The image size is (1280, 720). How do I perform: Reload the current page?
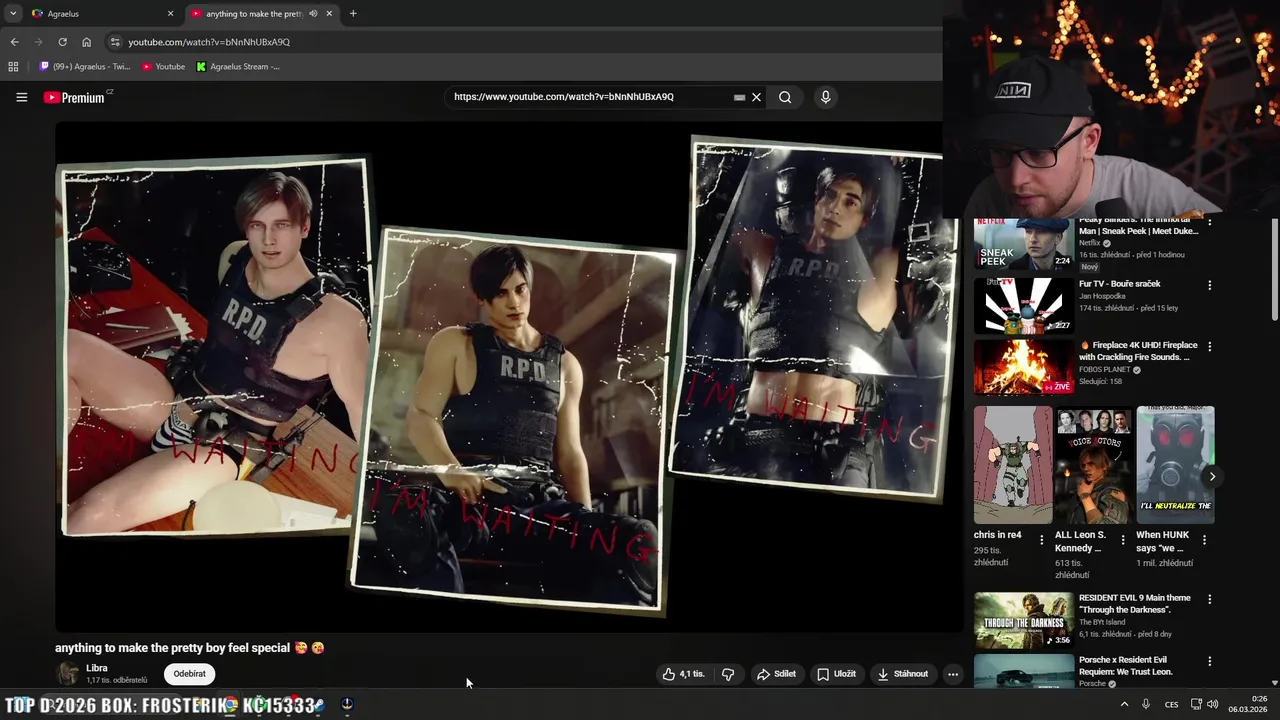pos(62,42)
